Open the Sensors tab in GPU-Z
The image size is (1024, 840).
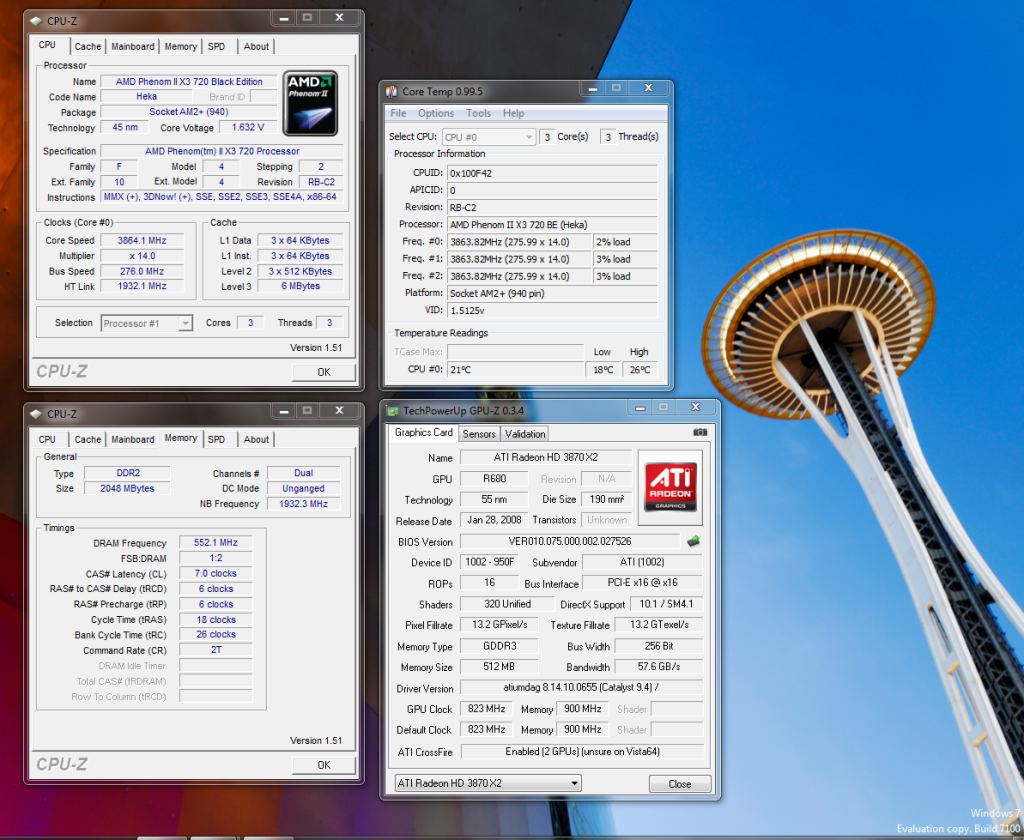pyautogui.click(x=479, y=434)
